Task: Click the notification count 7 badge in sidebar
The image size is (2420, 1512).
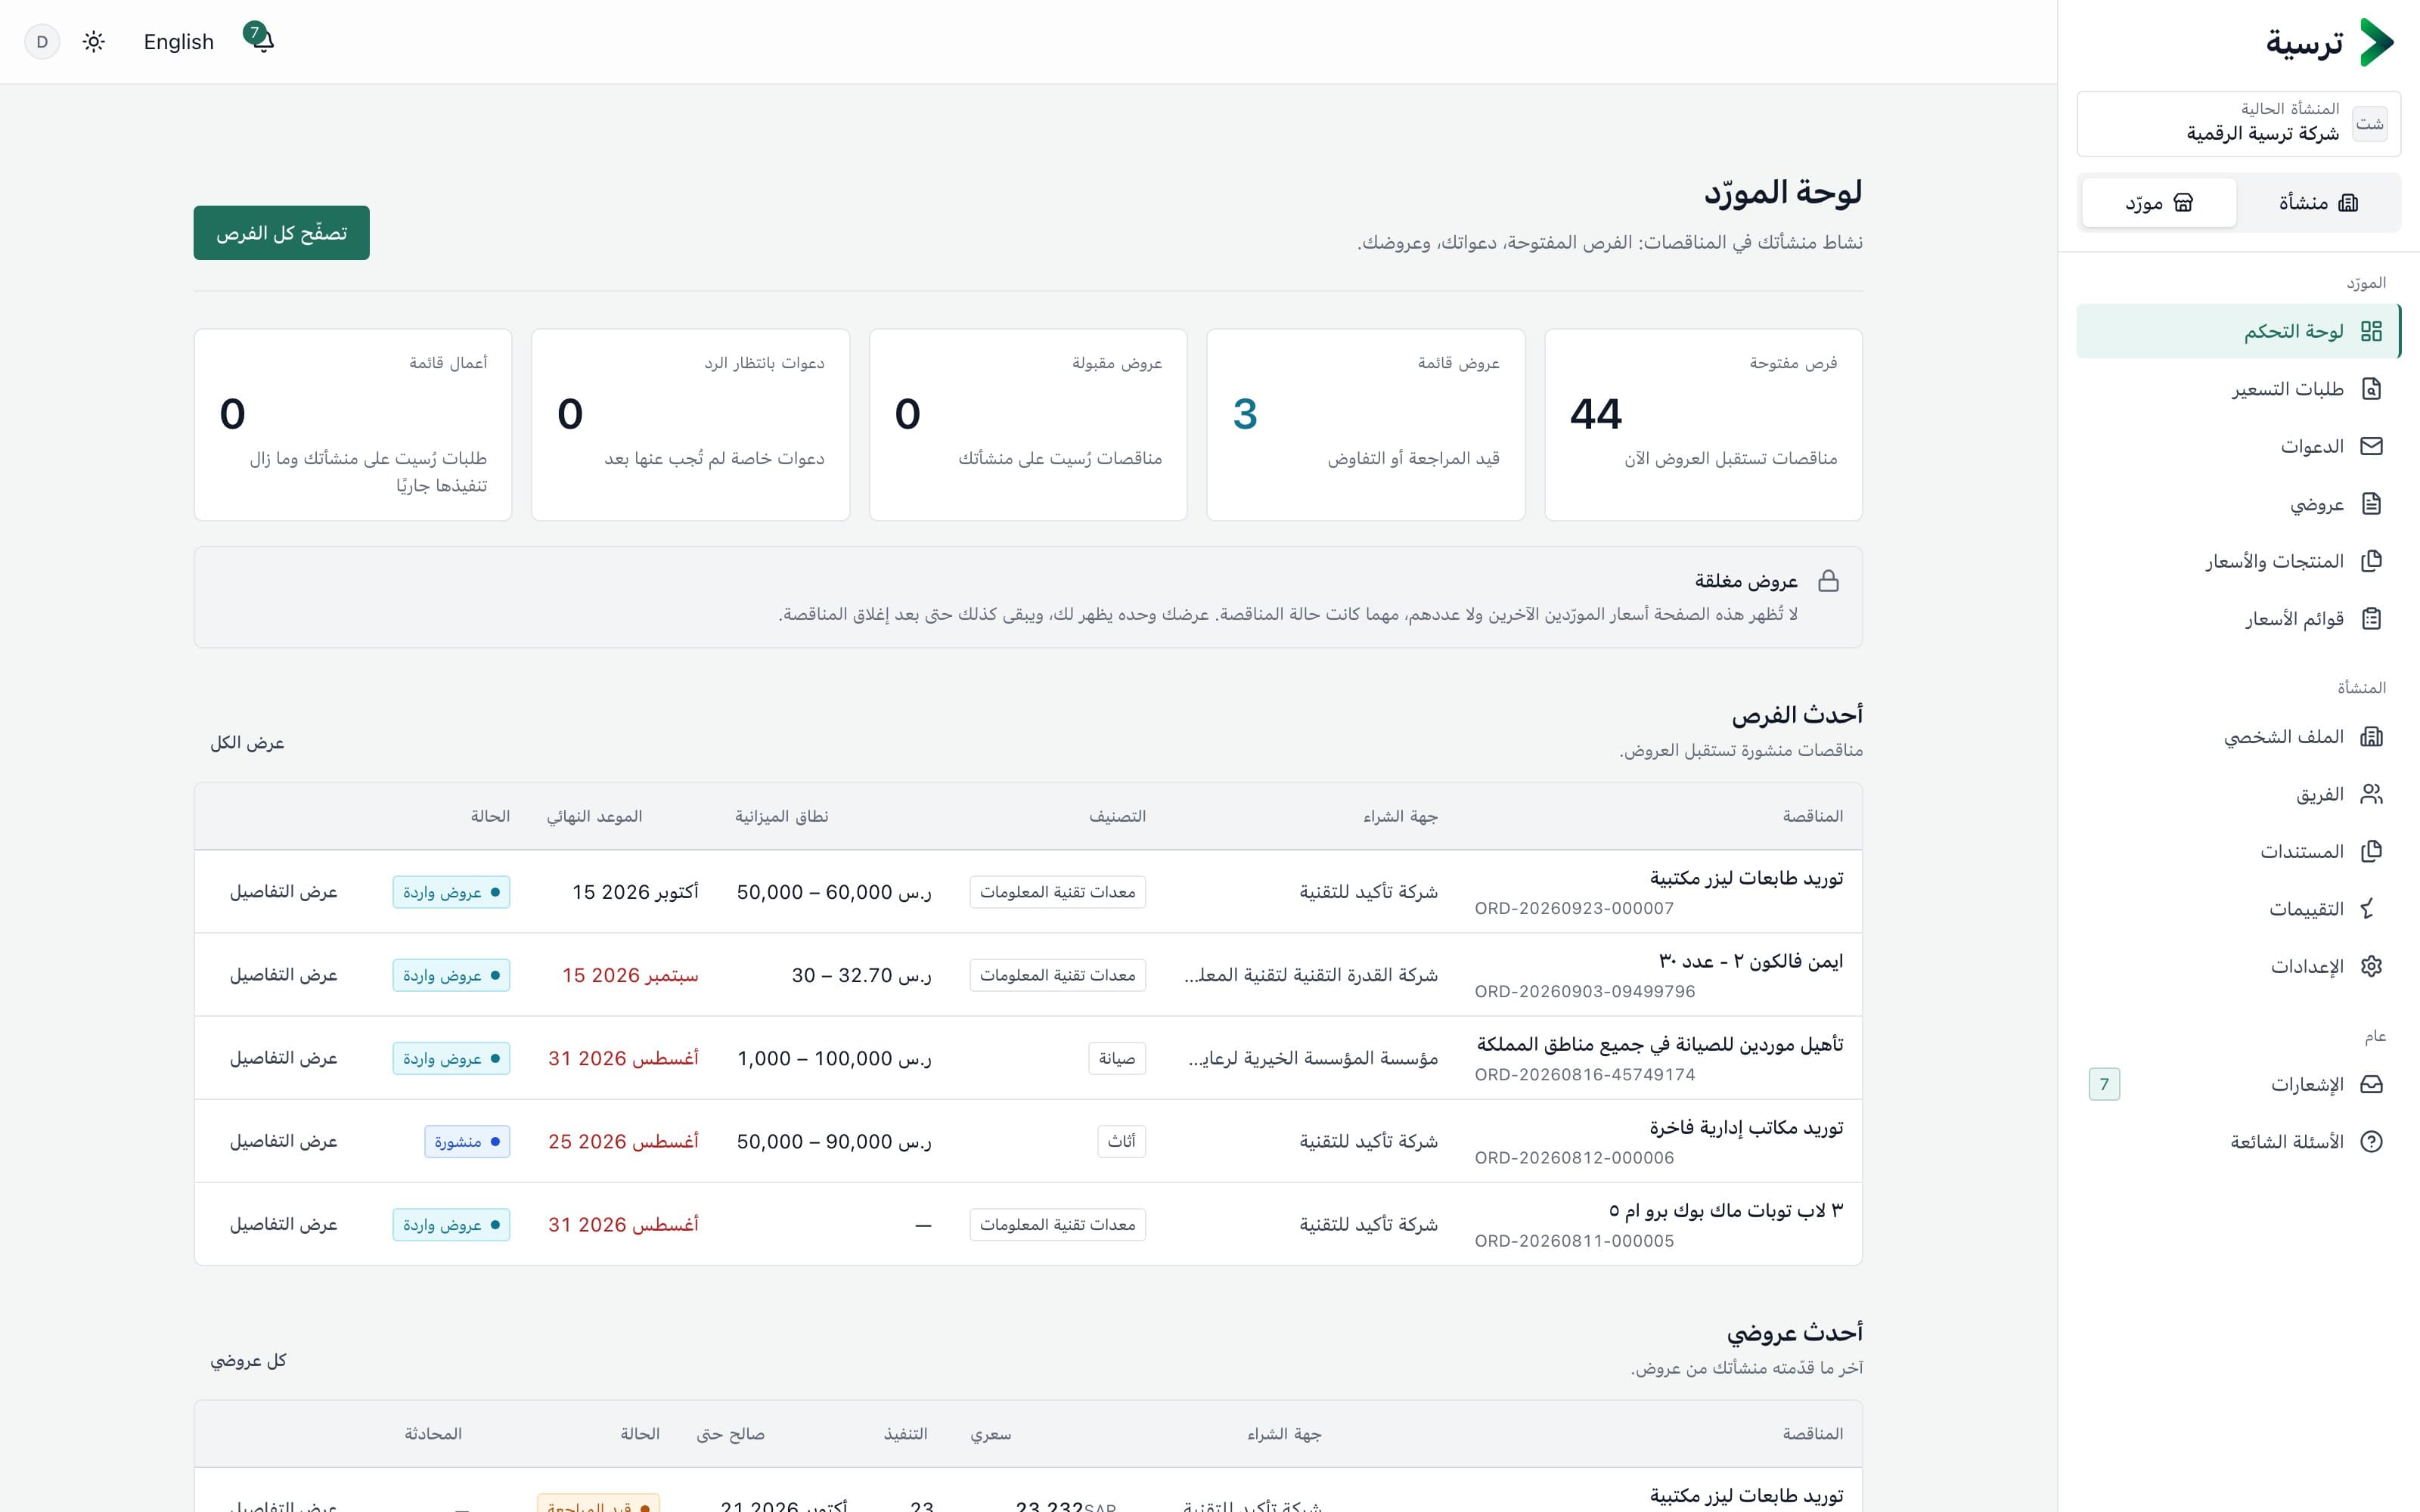Action: pyautogui.click(x=2104, y=1084)
